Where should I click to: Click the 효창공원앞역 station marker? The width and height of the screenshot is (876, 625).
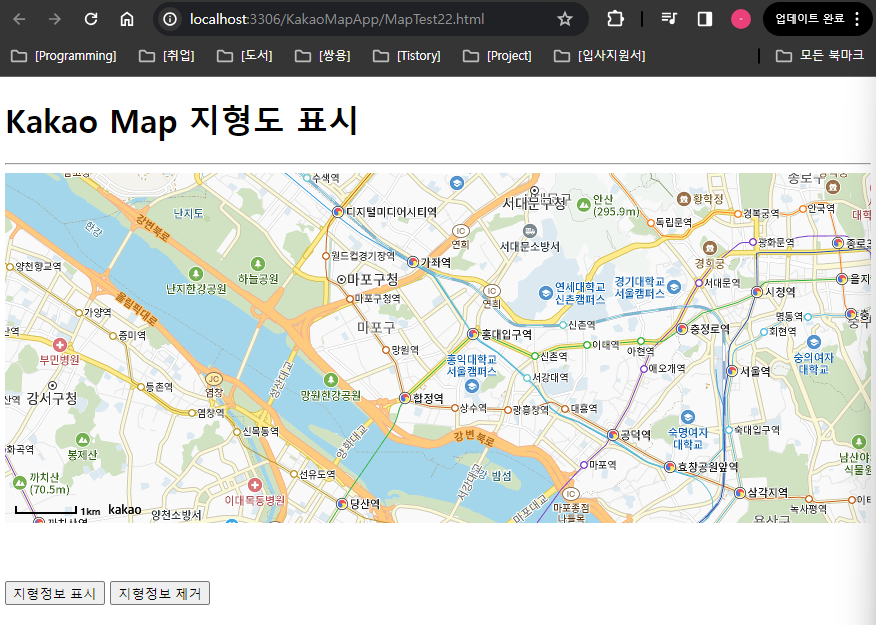[x=670, y=466]
